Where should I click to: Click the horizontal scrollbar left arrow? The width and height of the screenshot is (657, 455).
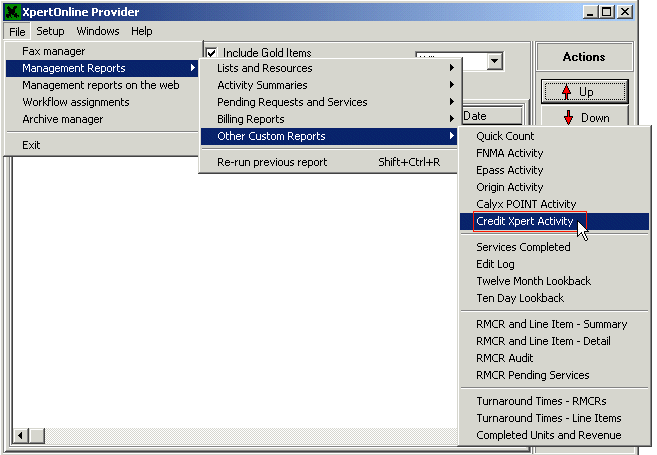(21, 436)
